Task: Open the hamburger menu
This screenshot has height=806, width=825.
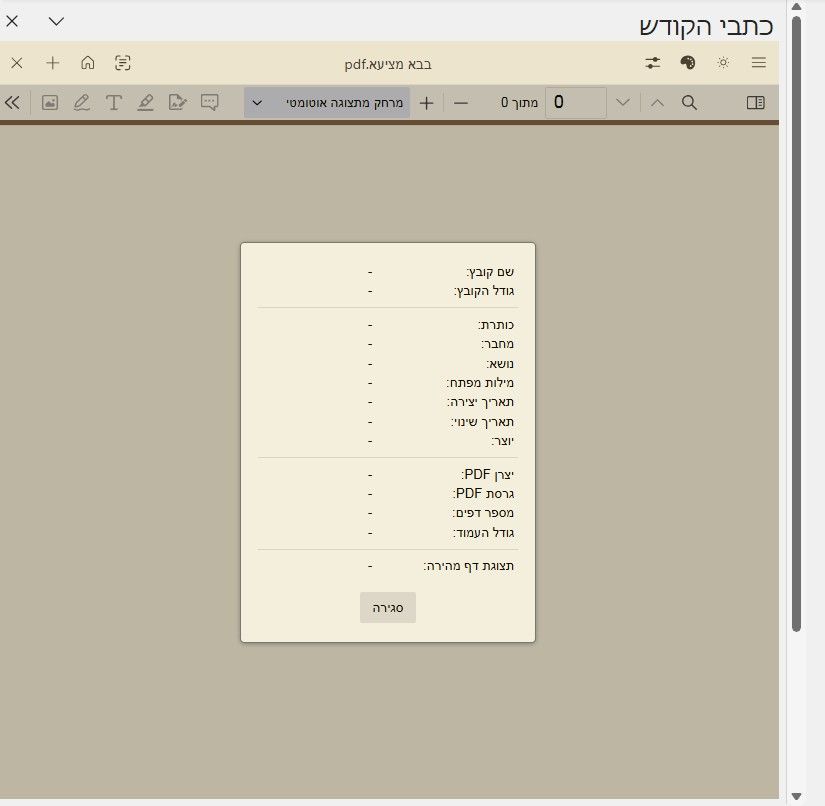Action: (759, 63)
